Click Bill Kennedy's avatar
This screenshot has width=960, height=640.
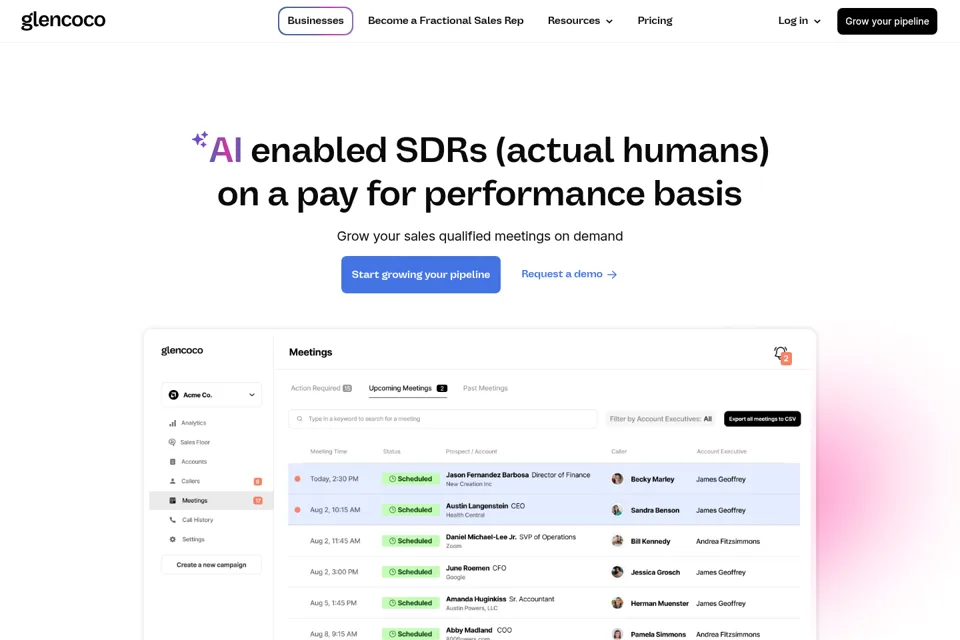pos(617,541)
